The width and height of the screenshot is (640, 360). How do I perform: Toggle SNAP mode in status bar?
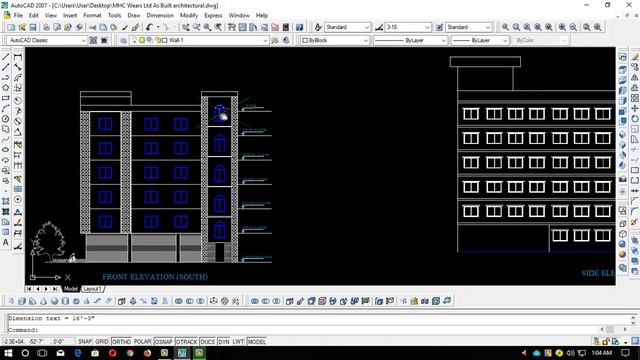coord(85,342)
